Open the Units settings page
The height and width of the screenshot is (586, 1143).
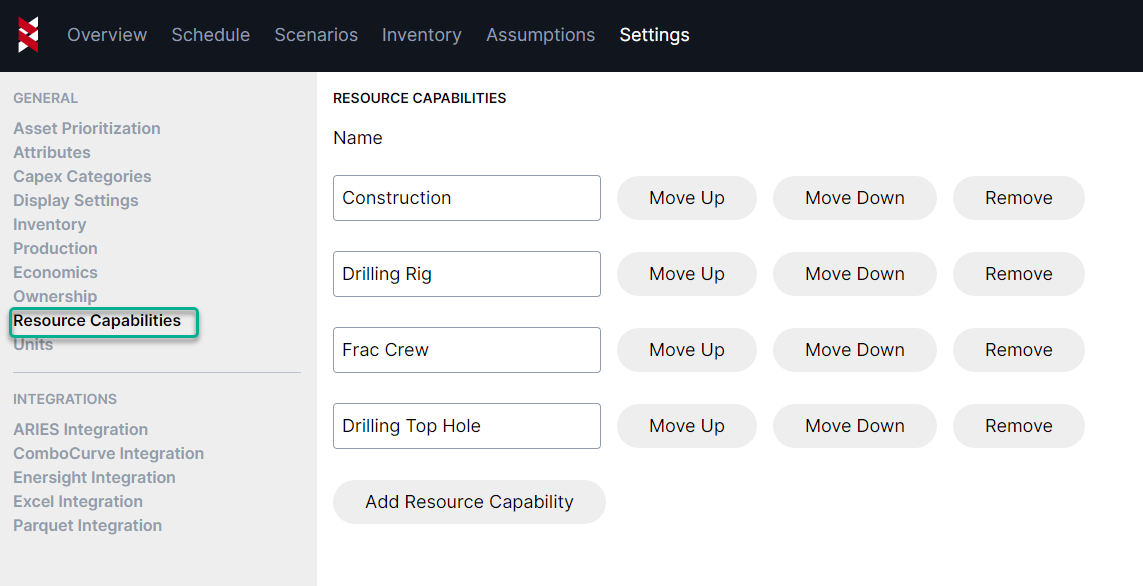tap(33, 345)
